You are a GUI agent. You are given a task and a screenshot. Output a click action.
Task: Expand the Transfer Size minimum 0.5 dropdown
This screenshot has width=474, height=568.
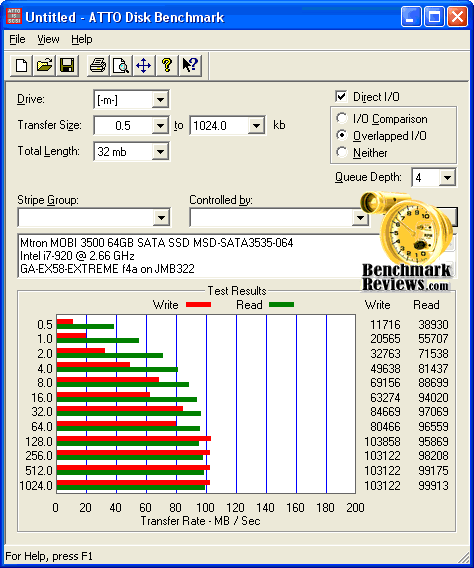(160, 126)
